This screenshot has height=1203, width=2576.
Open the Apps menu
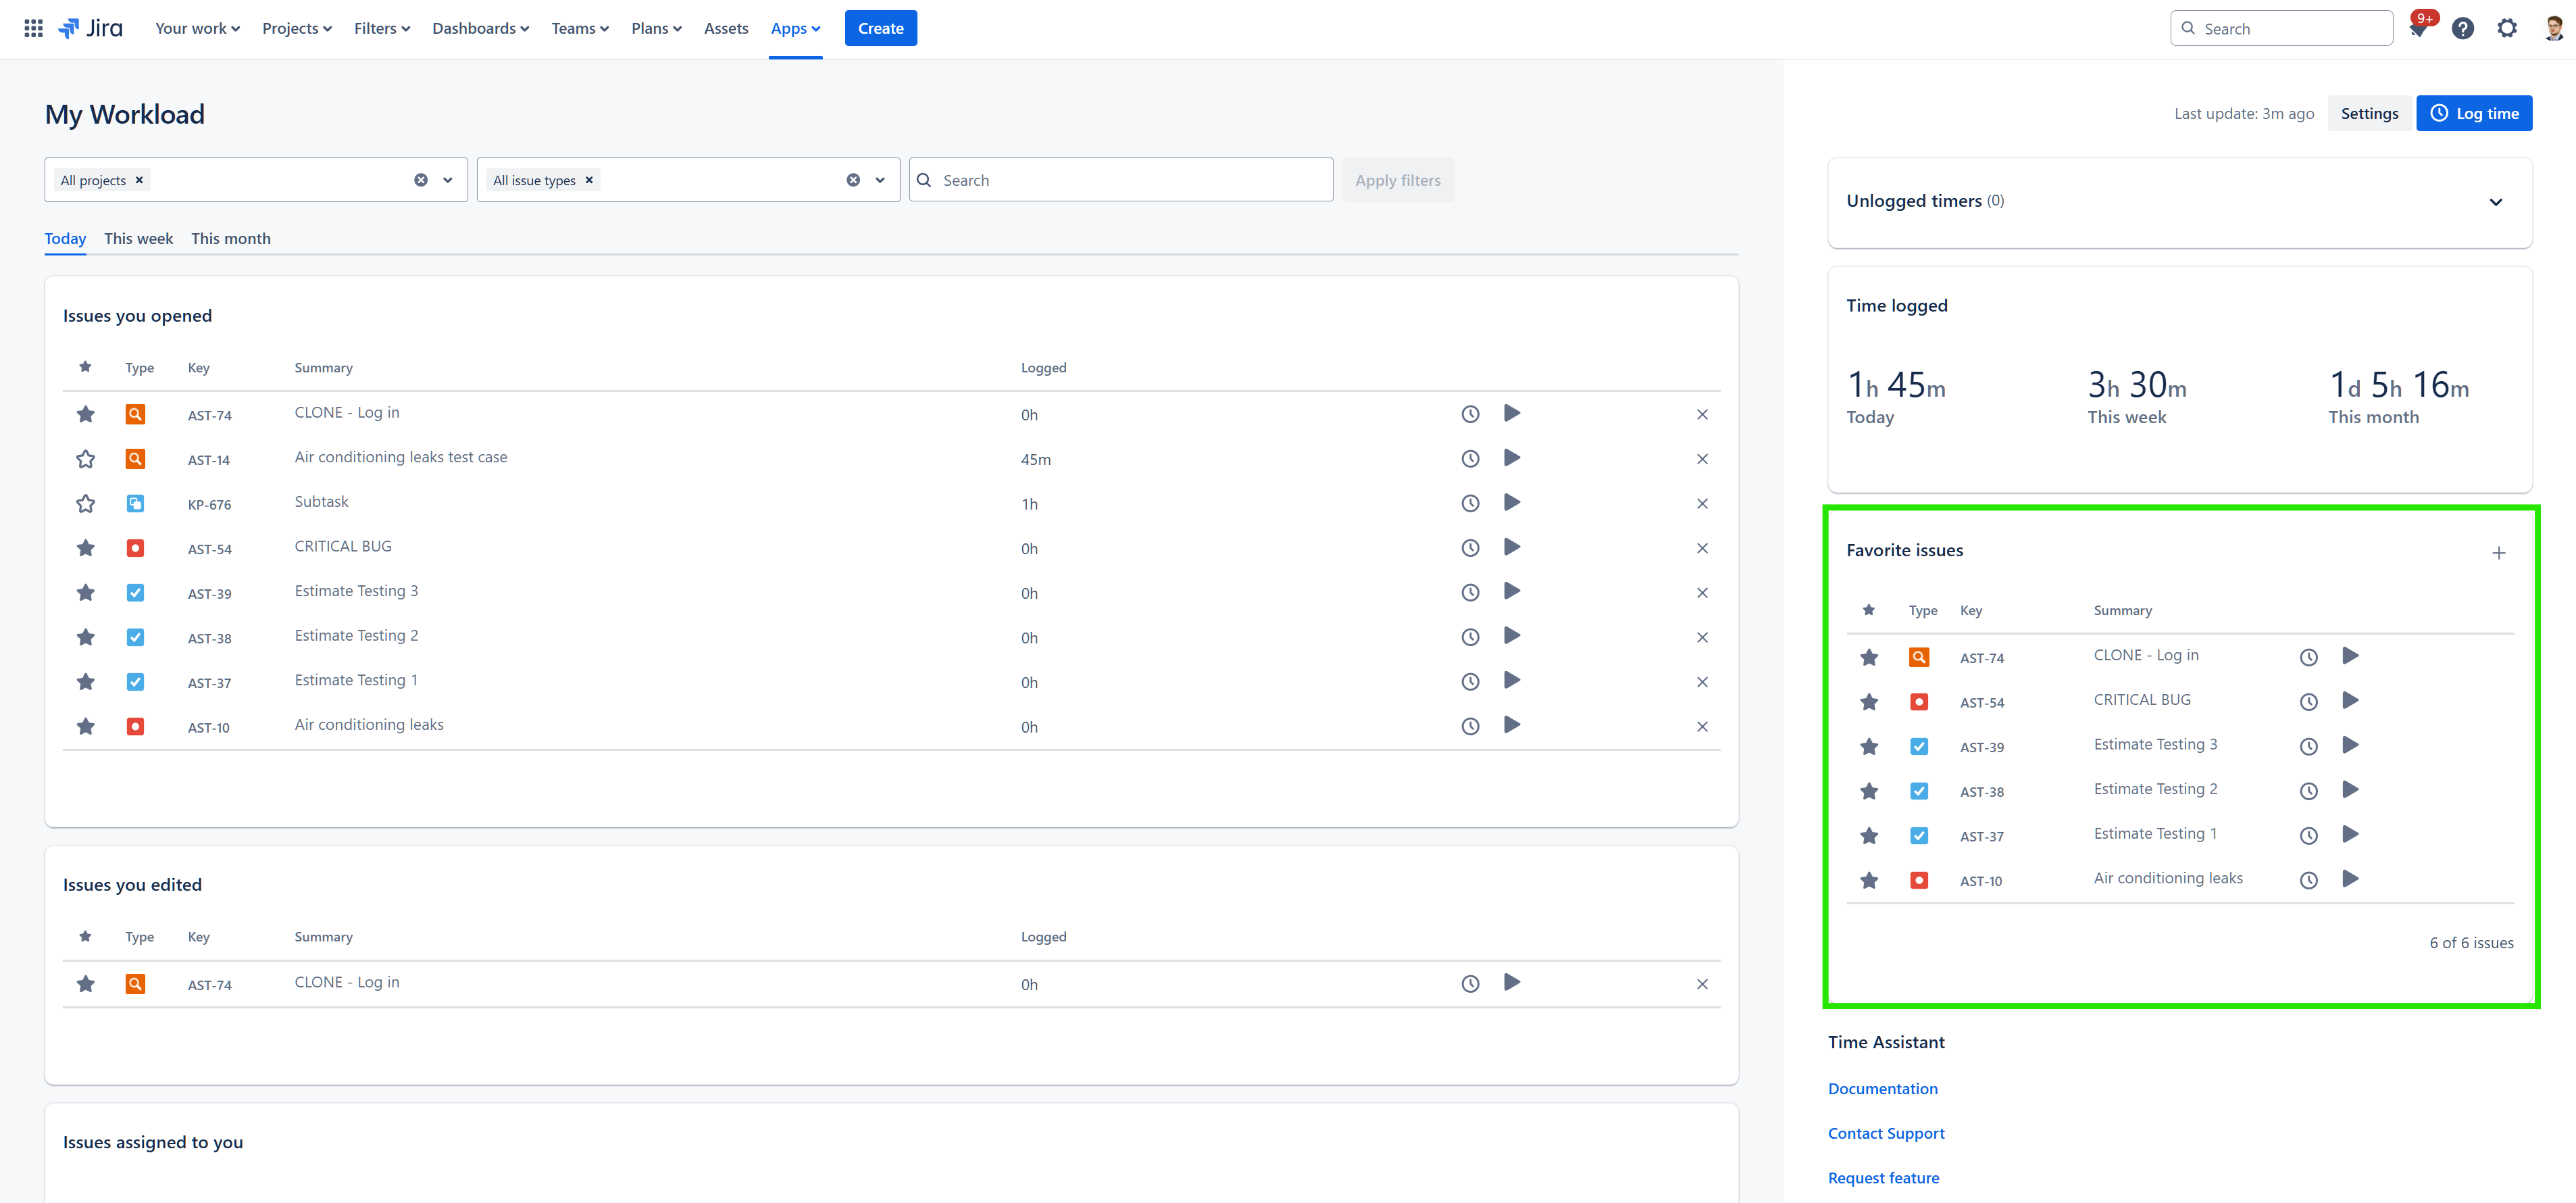pyautogui.click(x=795, y=28)
